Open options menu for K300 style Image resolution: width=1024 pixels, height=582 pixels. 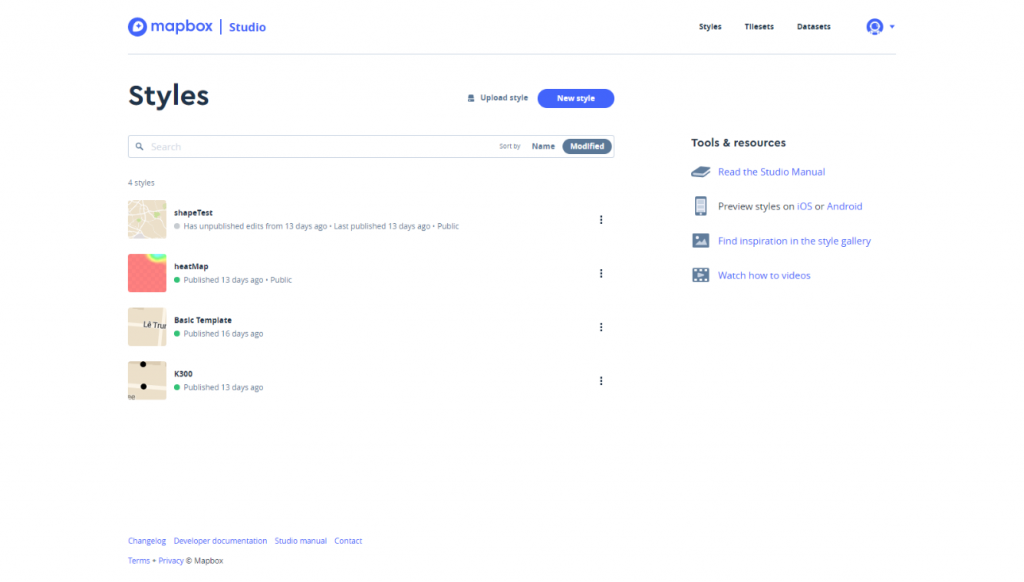[x=601, y=381]
